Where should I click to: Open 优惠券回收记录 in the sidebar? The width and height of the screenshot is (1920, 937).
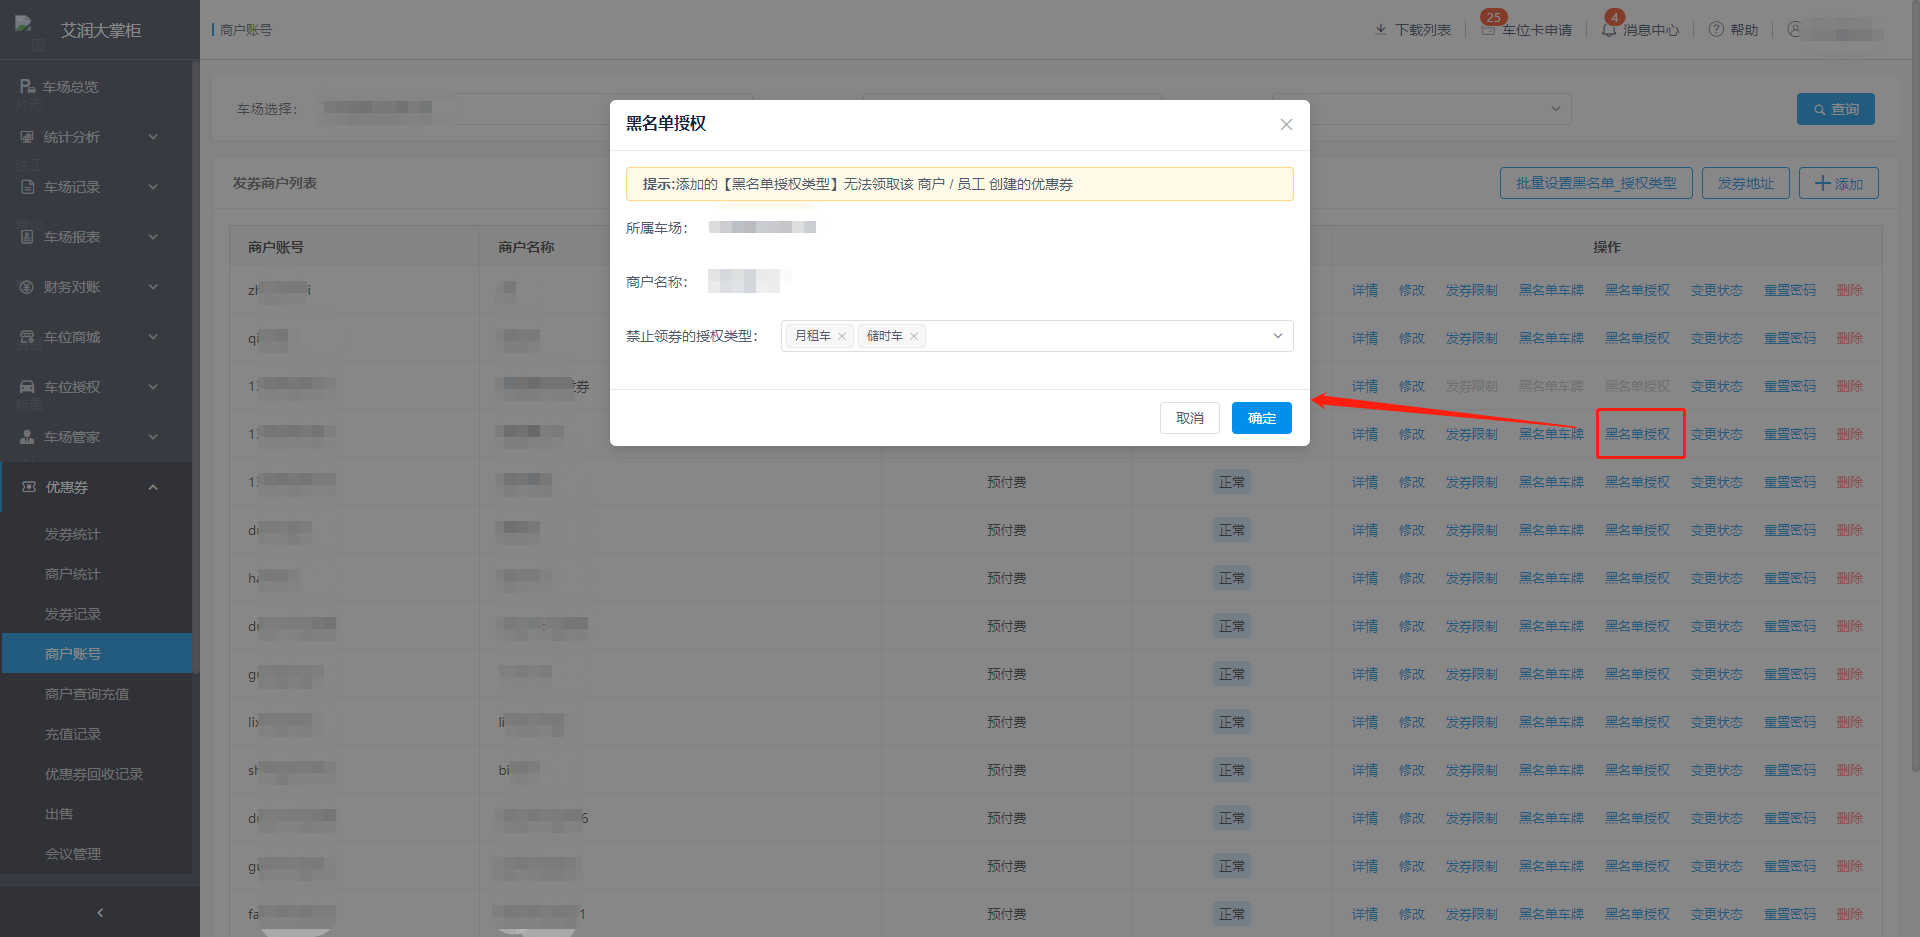coord(94,774)
